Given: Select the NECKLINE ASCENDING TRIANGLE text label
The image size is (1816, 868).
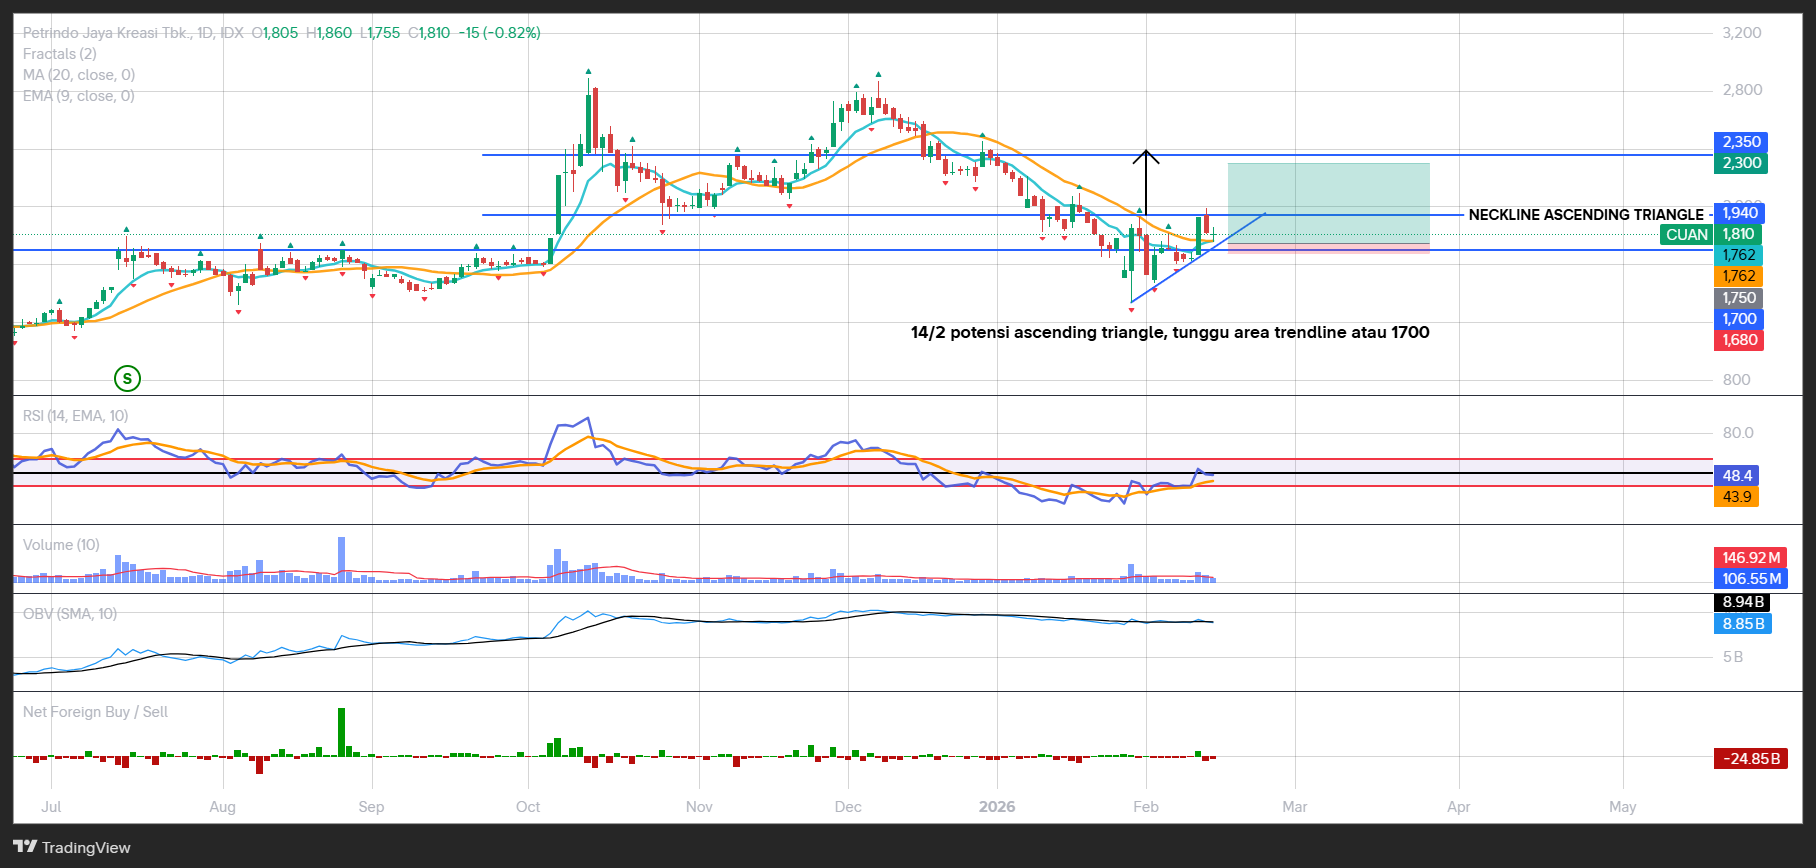Looking at the screenshot, I should [x=1585, y=215].
